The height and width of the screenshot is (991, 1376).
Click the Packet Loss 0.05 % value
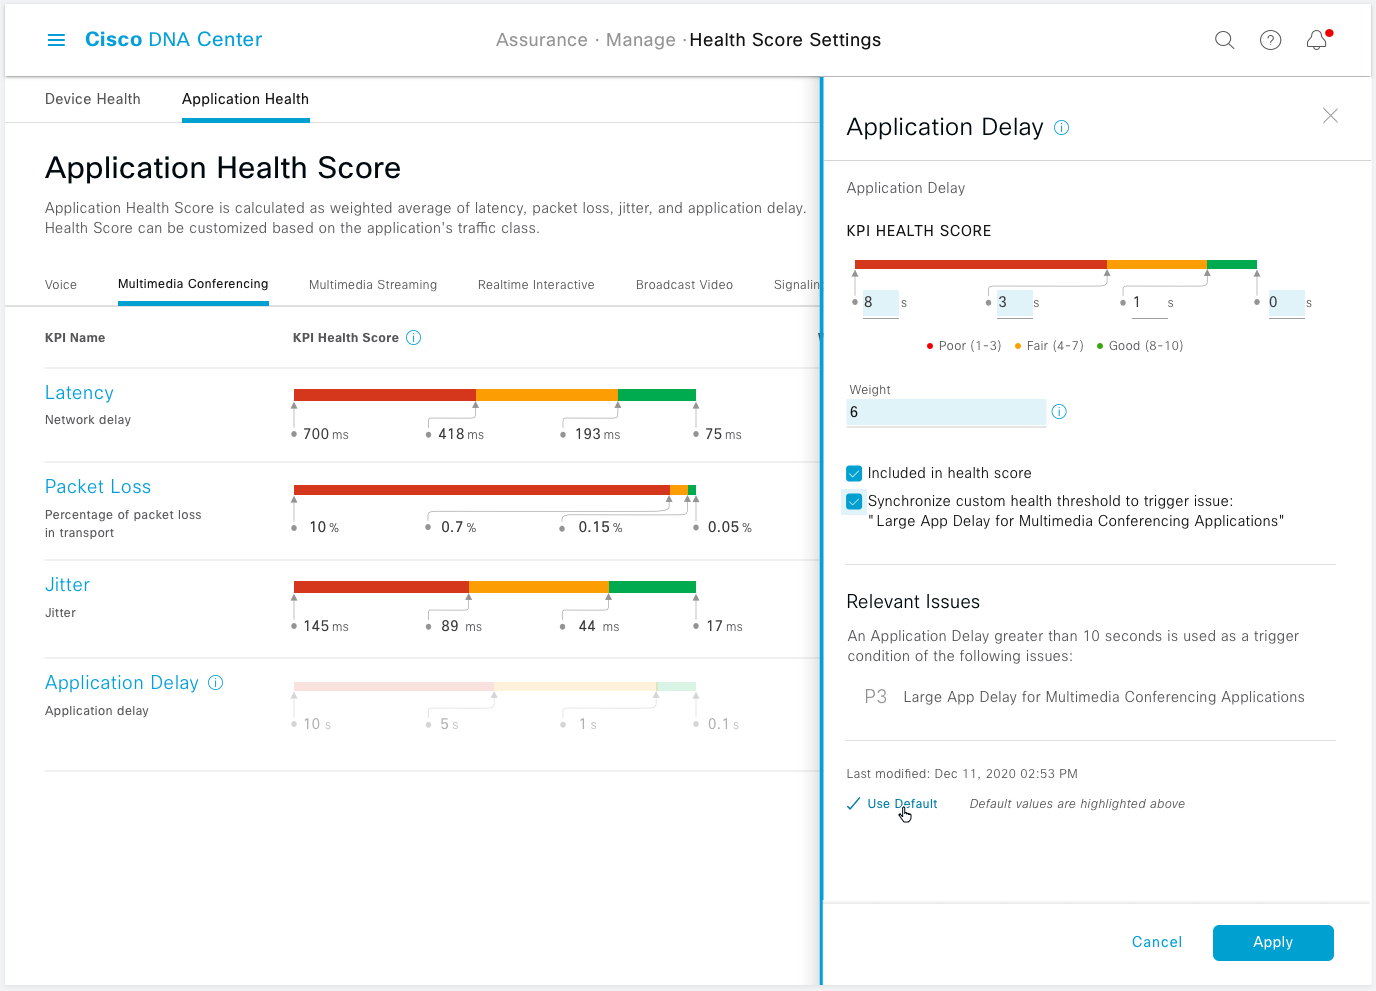(x=730, y=527)
